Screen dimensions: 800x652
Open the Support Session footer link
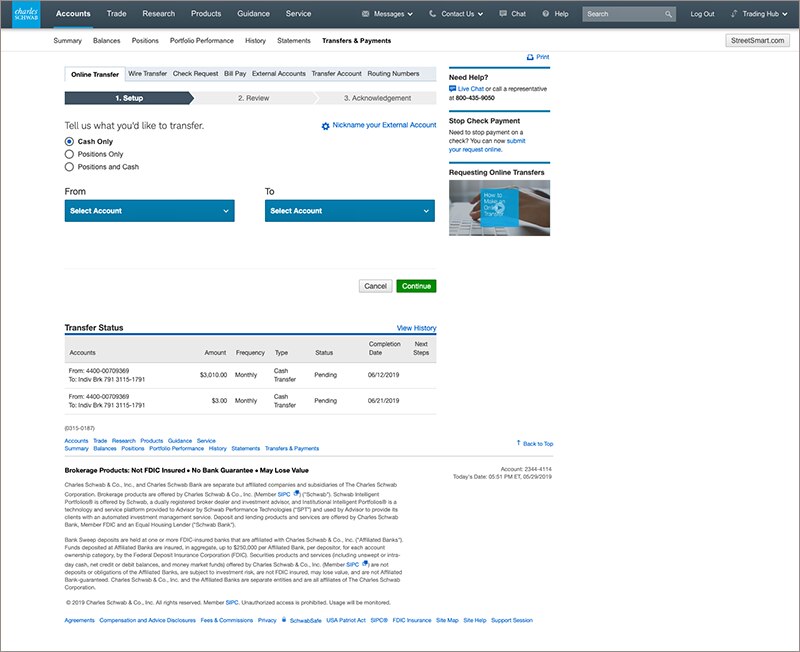(x=512, y=620)
